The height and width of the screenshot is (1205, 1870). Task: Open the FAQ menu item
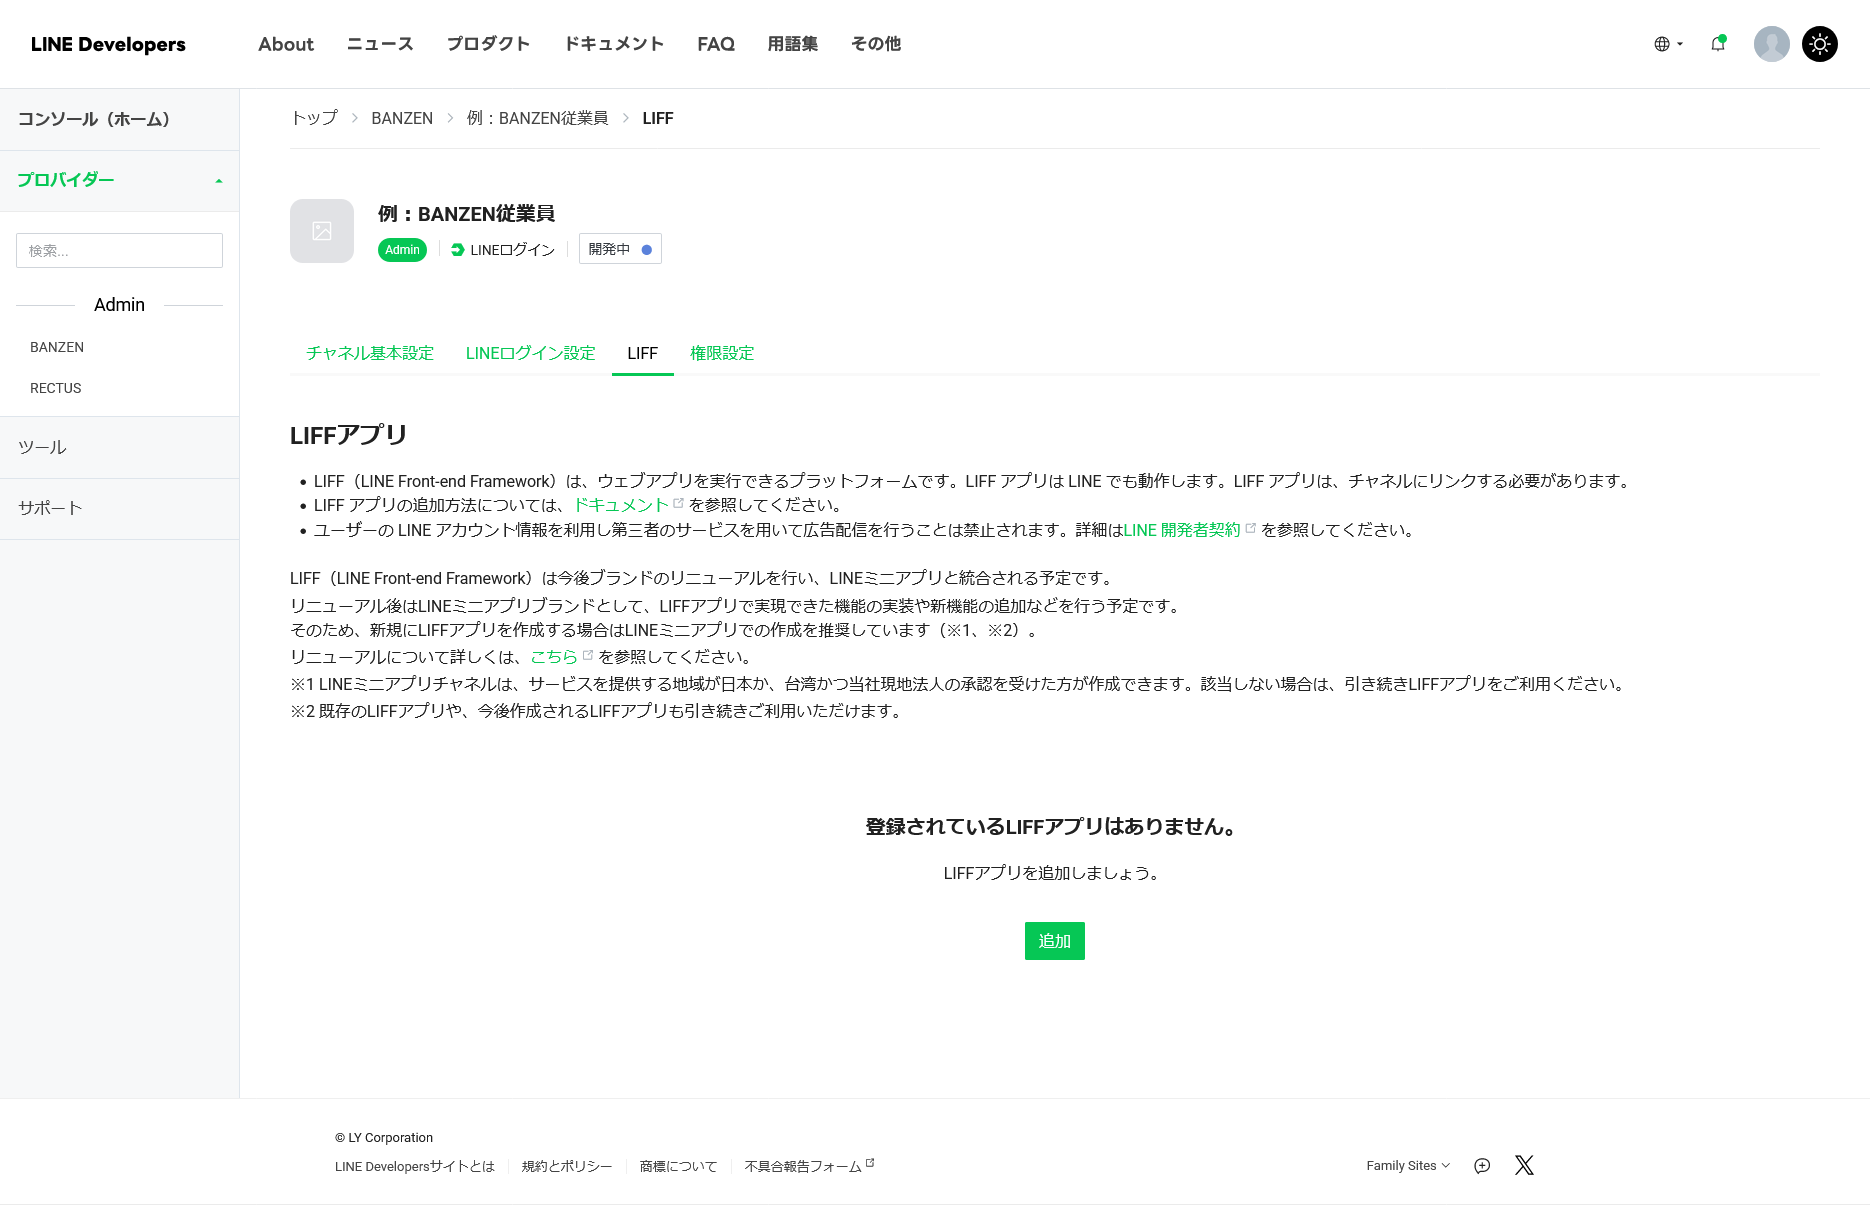[716, 44]
